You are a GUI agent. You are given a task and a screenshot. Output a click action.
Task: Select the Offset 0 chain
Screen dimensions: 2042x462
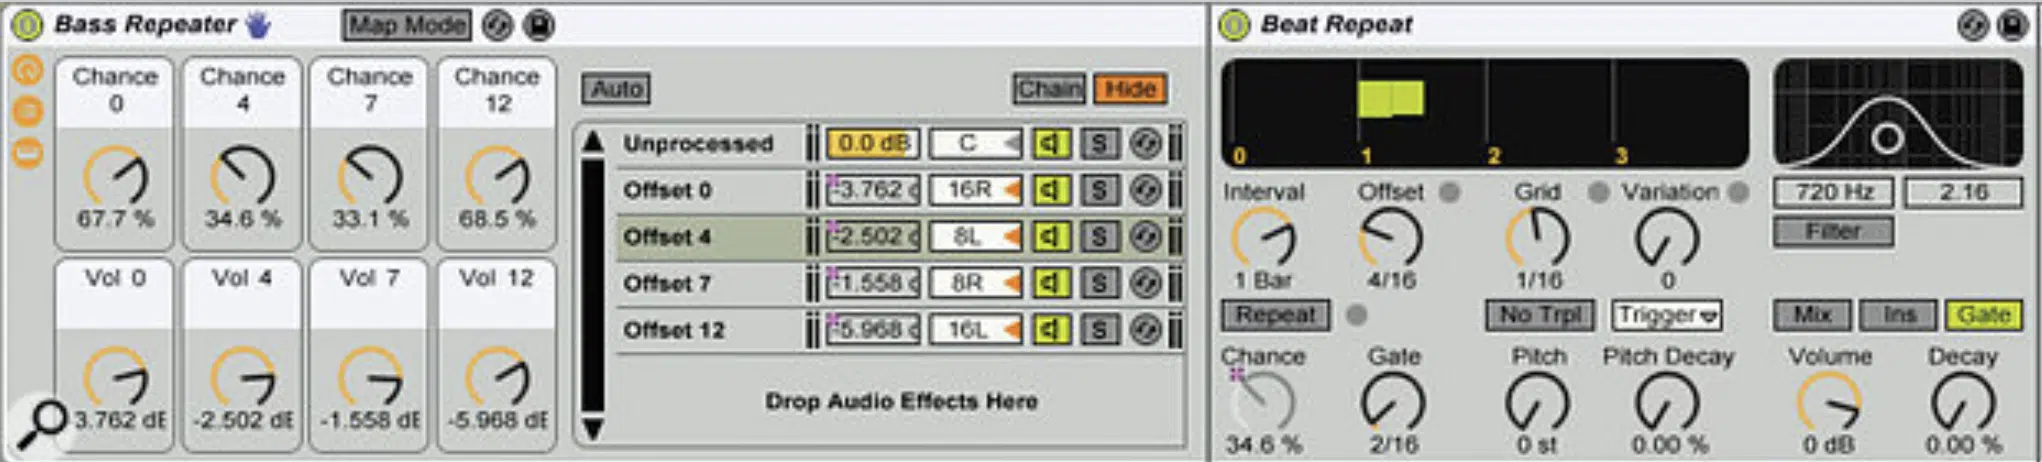(x=667, y=190)
